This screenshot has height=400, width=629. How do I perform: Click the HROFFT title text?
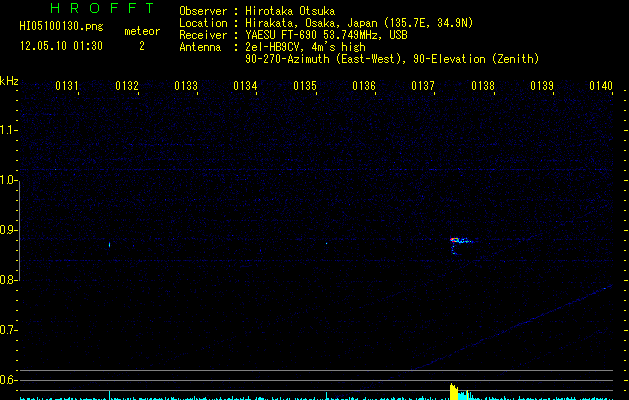click(x=102, y=8)
